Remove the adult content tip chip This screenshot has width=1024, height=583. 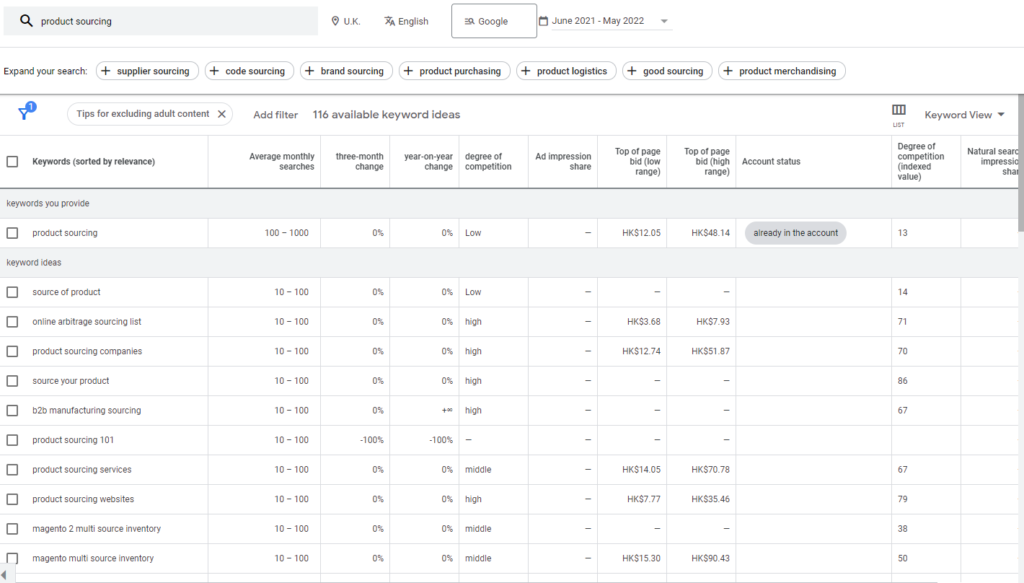coord(221,114)
